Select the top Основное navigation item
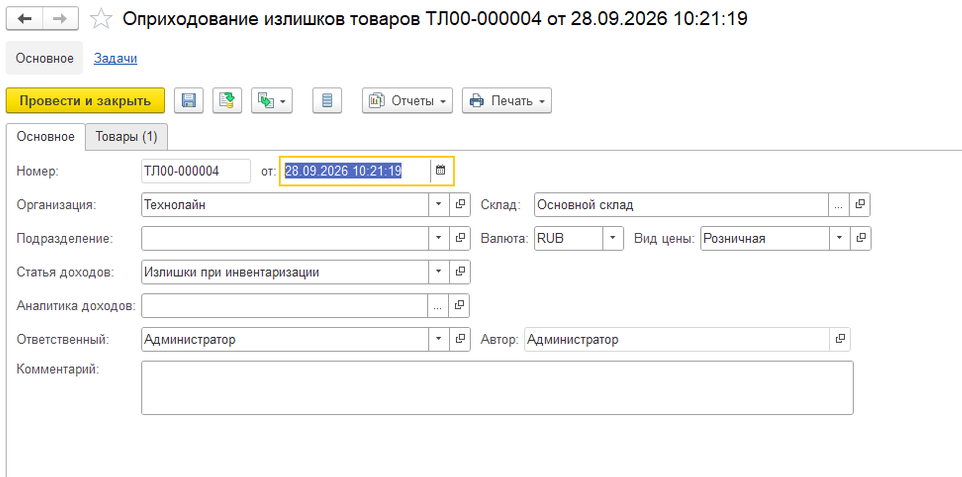The image size is (962, 477). pyautogui.click(x=44, y=58)
